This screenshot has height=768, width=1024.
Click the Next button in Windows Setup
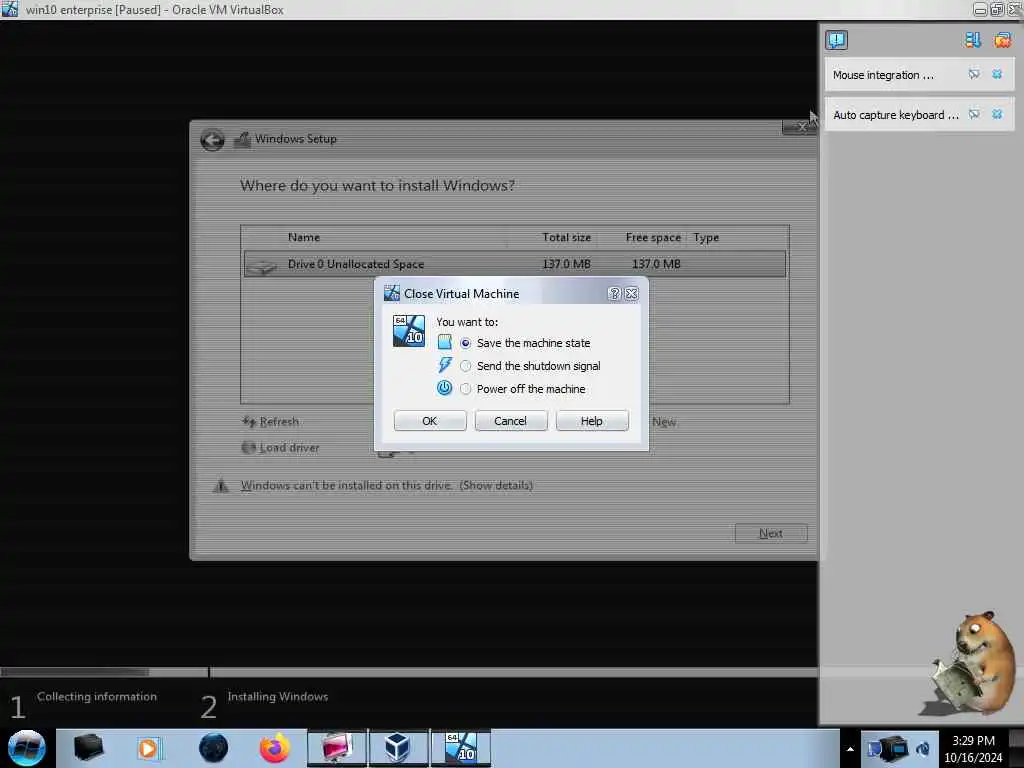771,534
